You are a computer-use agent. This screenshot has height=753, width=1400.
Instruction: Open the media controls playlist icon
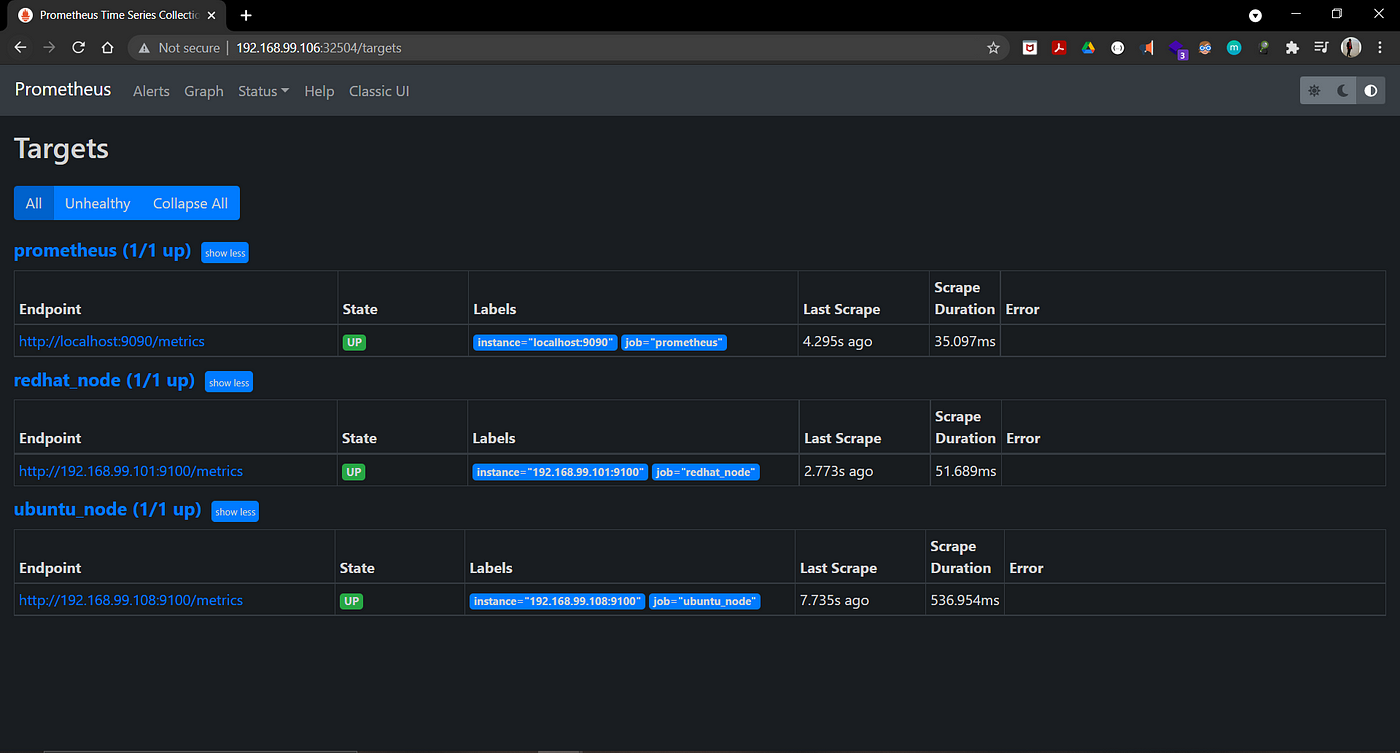point(1322,47)
